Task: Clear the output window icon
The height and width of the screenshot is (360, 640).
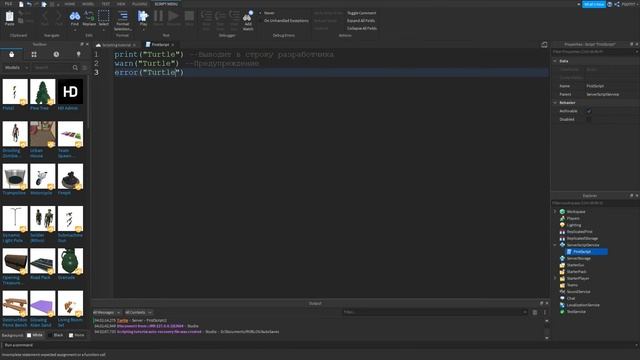Action: (x=535, y=312)
